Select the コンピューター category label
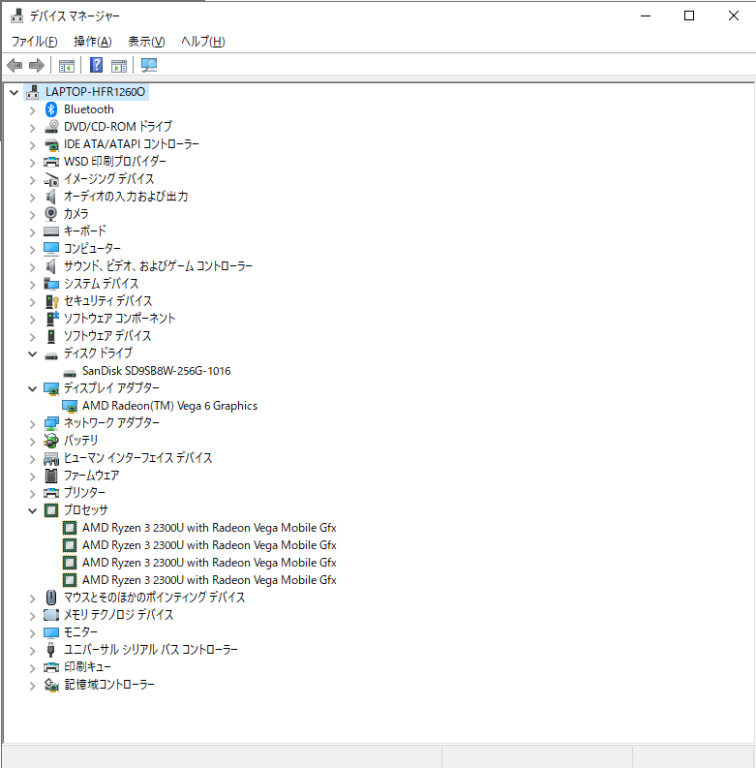The image size is (756, 768). 92,249
